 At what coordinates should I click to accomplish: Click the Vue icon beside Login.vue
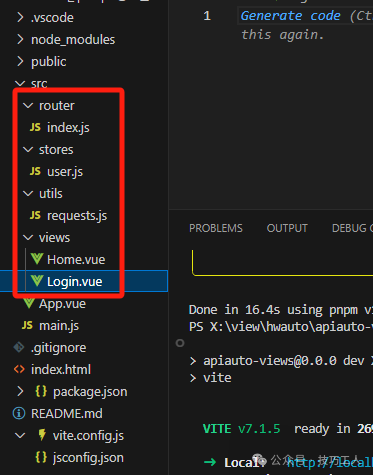[x=37, y=281]
